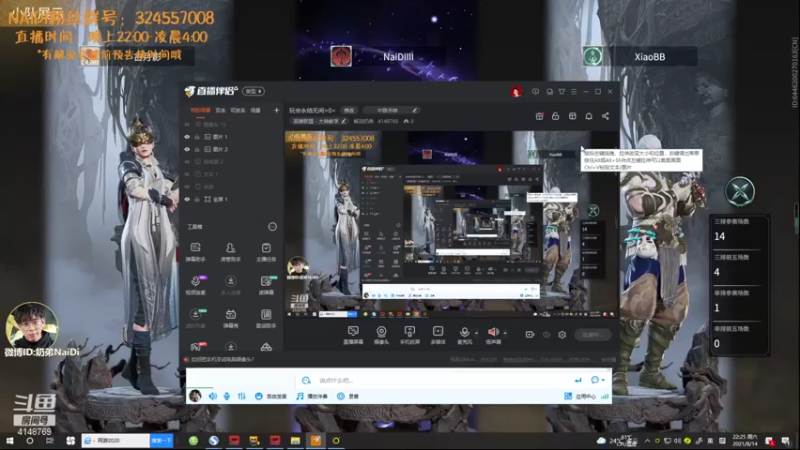This screenshot has width=800, height=450.
Task: Click the taskbar clock
Action: pos(745,441)
